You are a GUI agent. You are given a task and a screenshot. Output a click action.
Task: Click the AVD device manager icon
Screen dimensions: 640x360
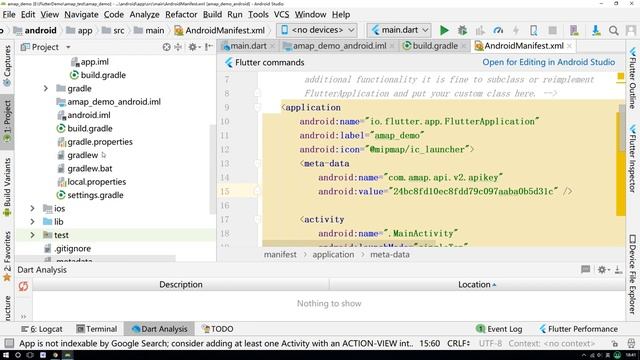pyautogui.click(x=574, y=30)
